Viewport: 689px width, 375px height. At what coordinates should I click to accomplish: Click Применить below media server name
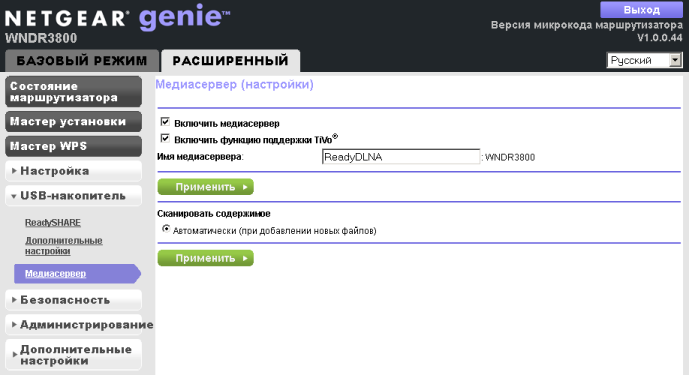pos(206,187)
